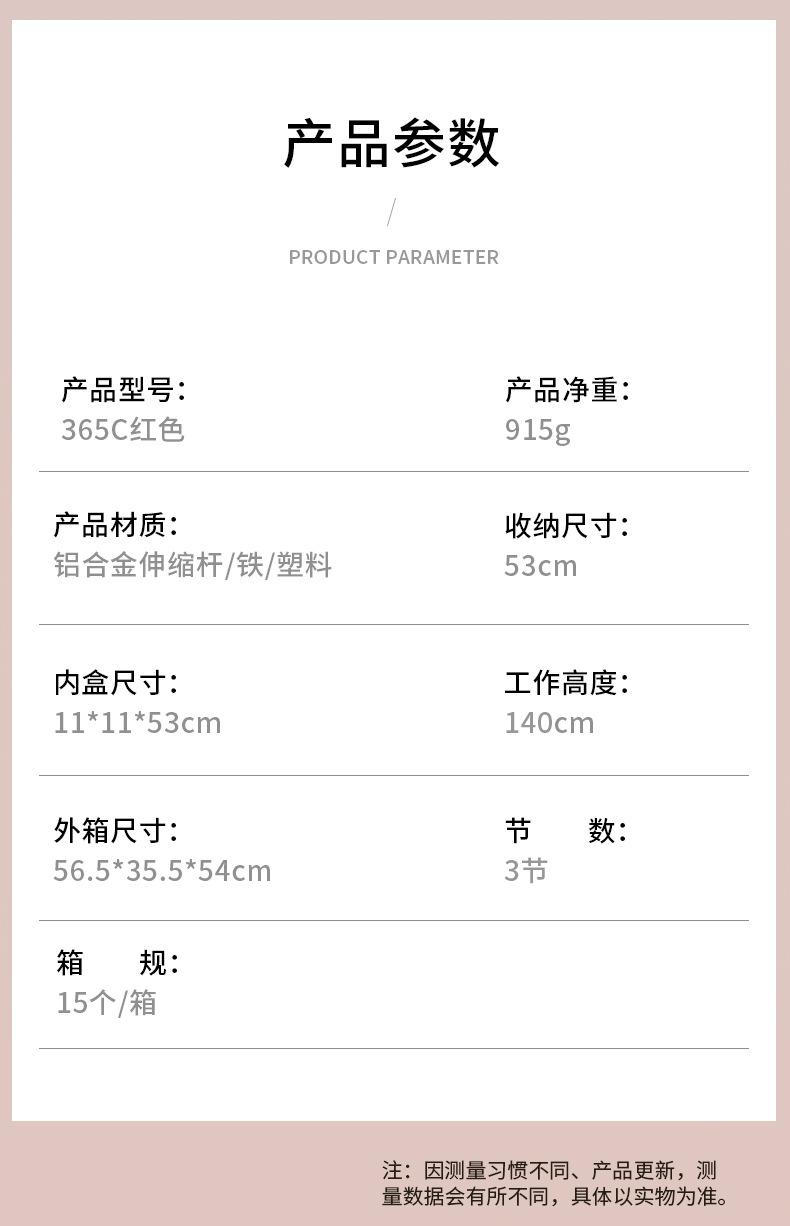Click the 915g weight value
Screen dimensions: 790x1226
pos(537,430)
